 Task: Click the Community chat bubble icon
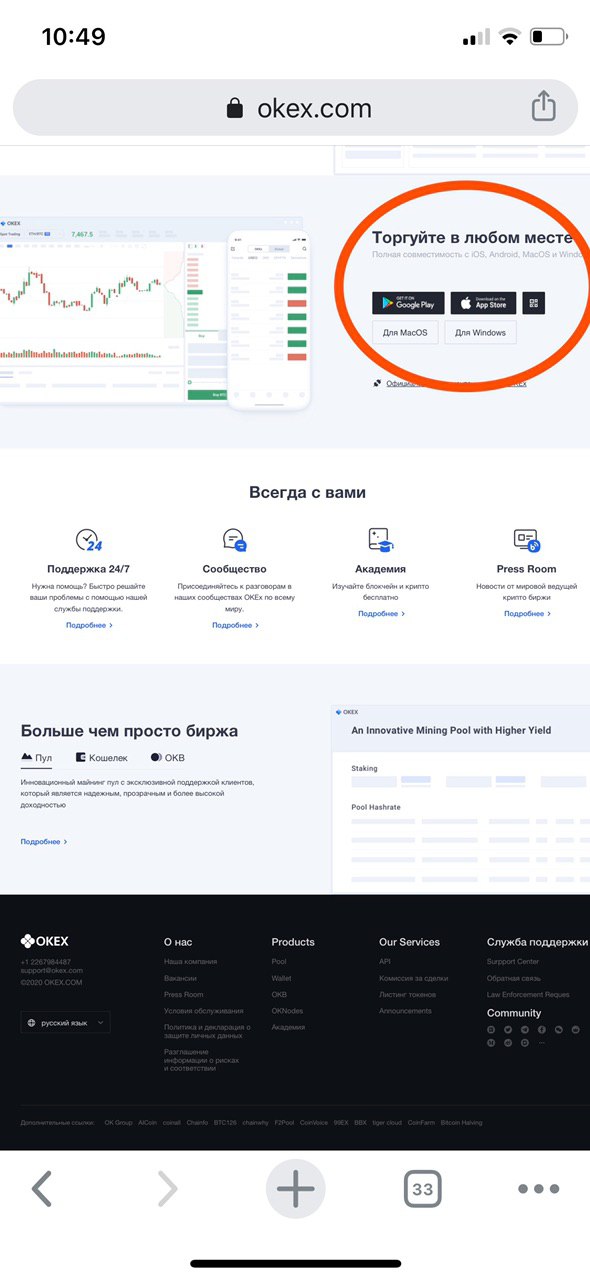[234, 541]
